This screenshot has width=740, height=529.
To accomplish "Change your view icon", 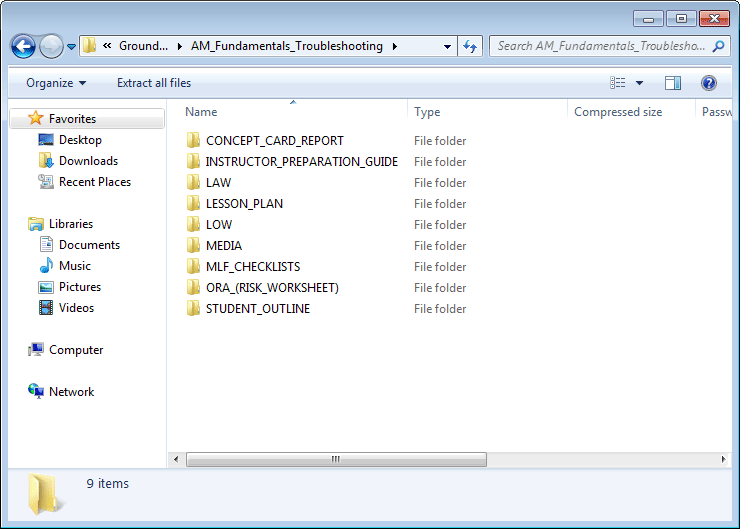I will 617,83.
